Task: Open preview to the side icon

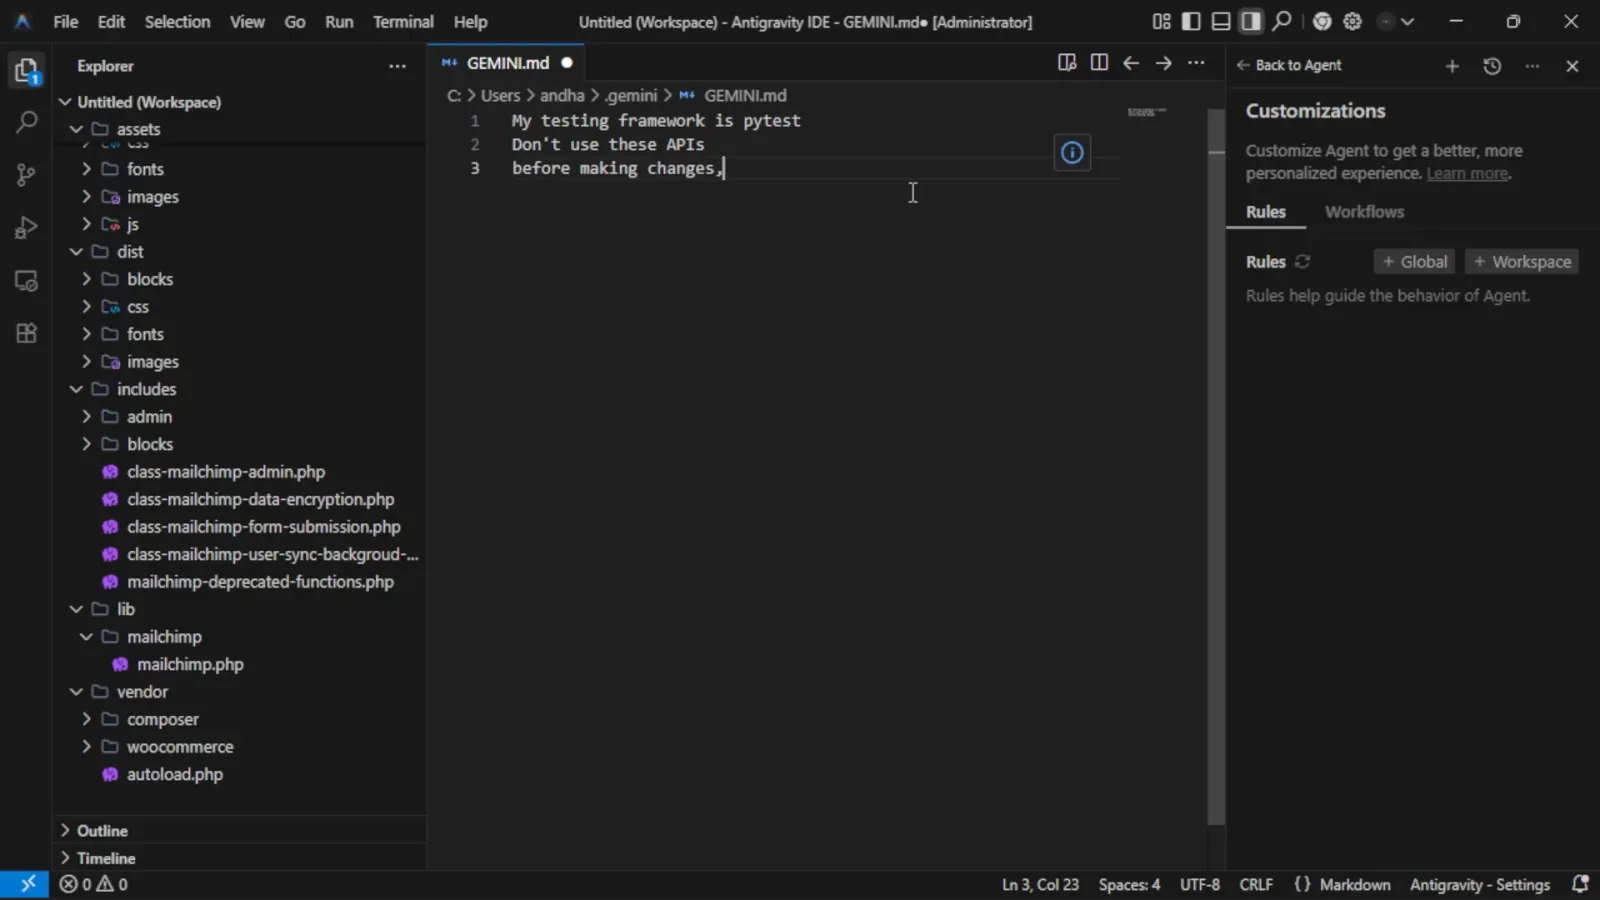Action: tap(1067, 63)
